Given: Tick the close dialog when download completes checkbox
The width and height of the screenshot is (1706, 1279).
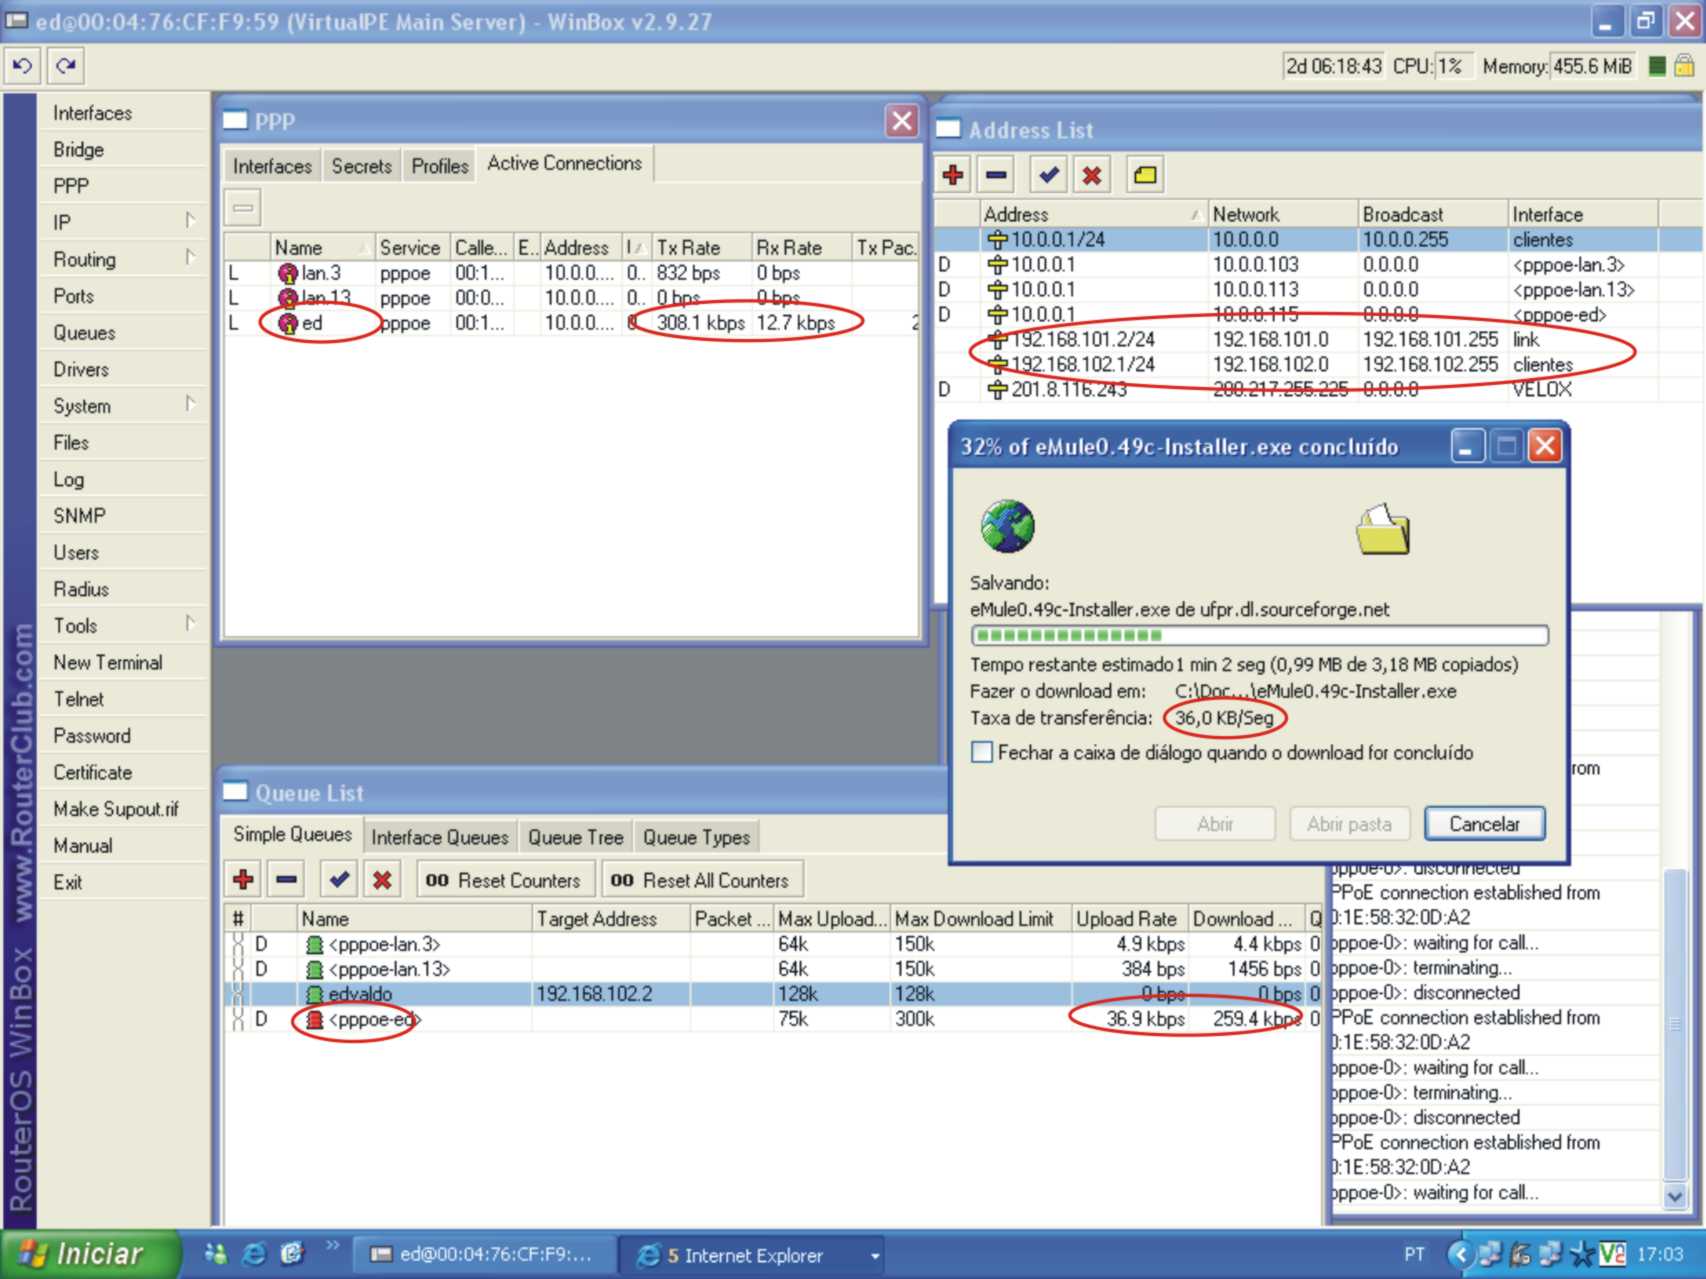Looking at the screenshot, I should pos(982,753).
